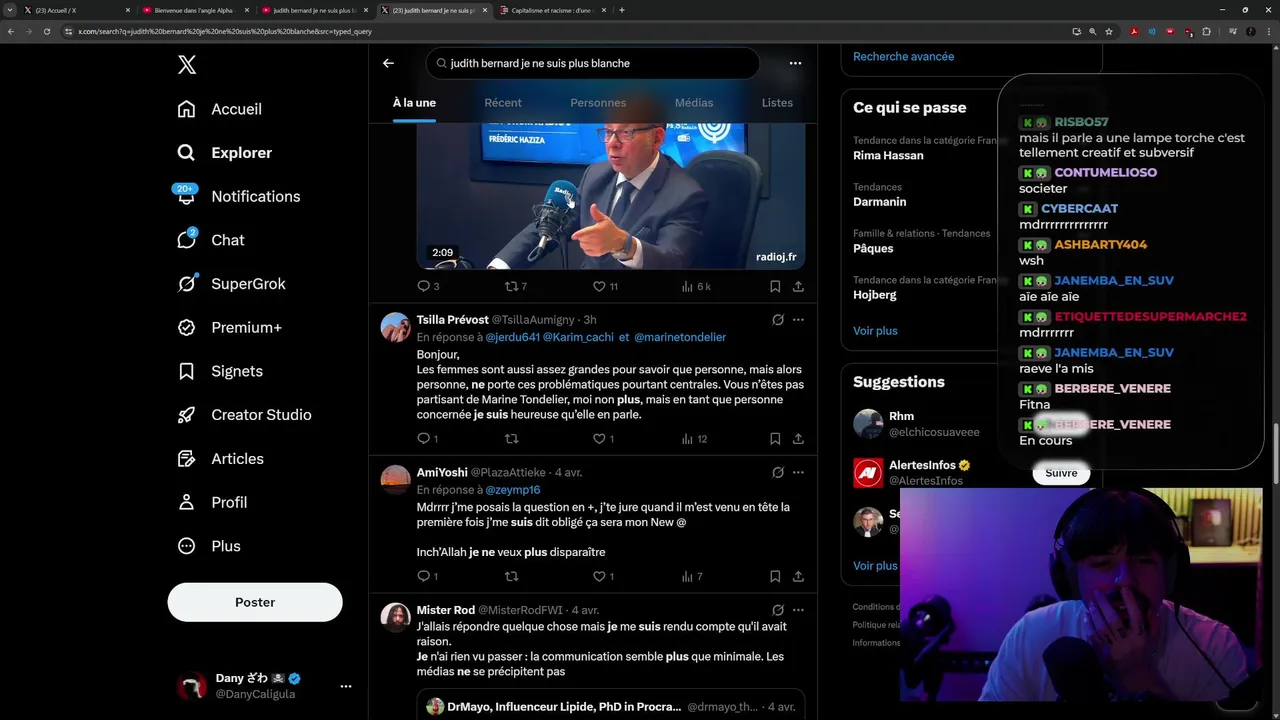
Task: Open Articles in the sidebar
Action: point(220,459)
